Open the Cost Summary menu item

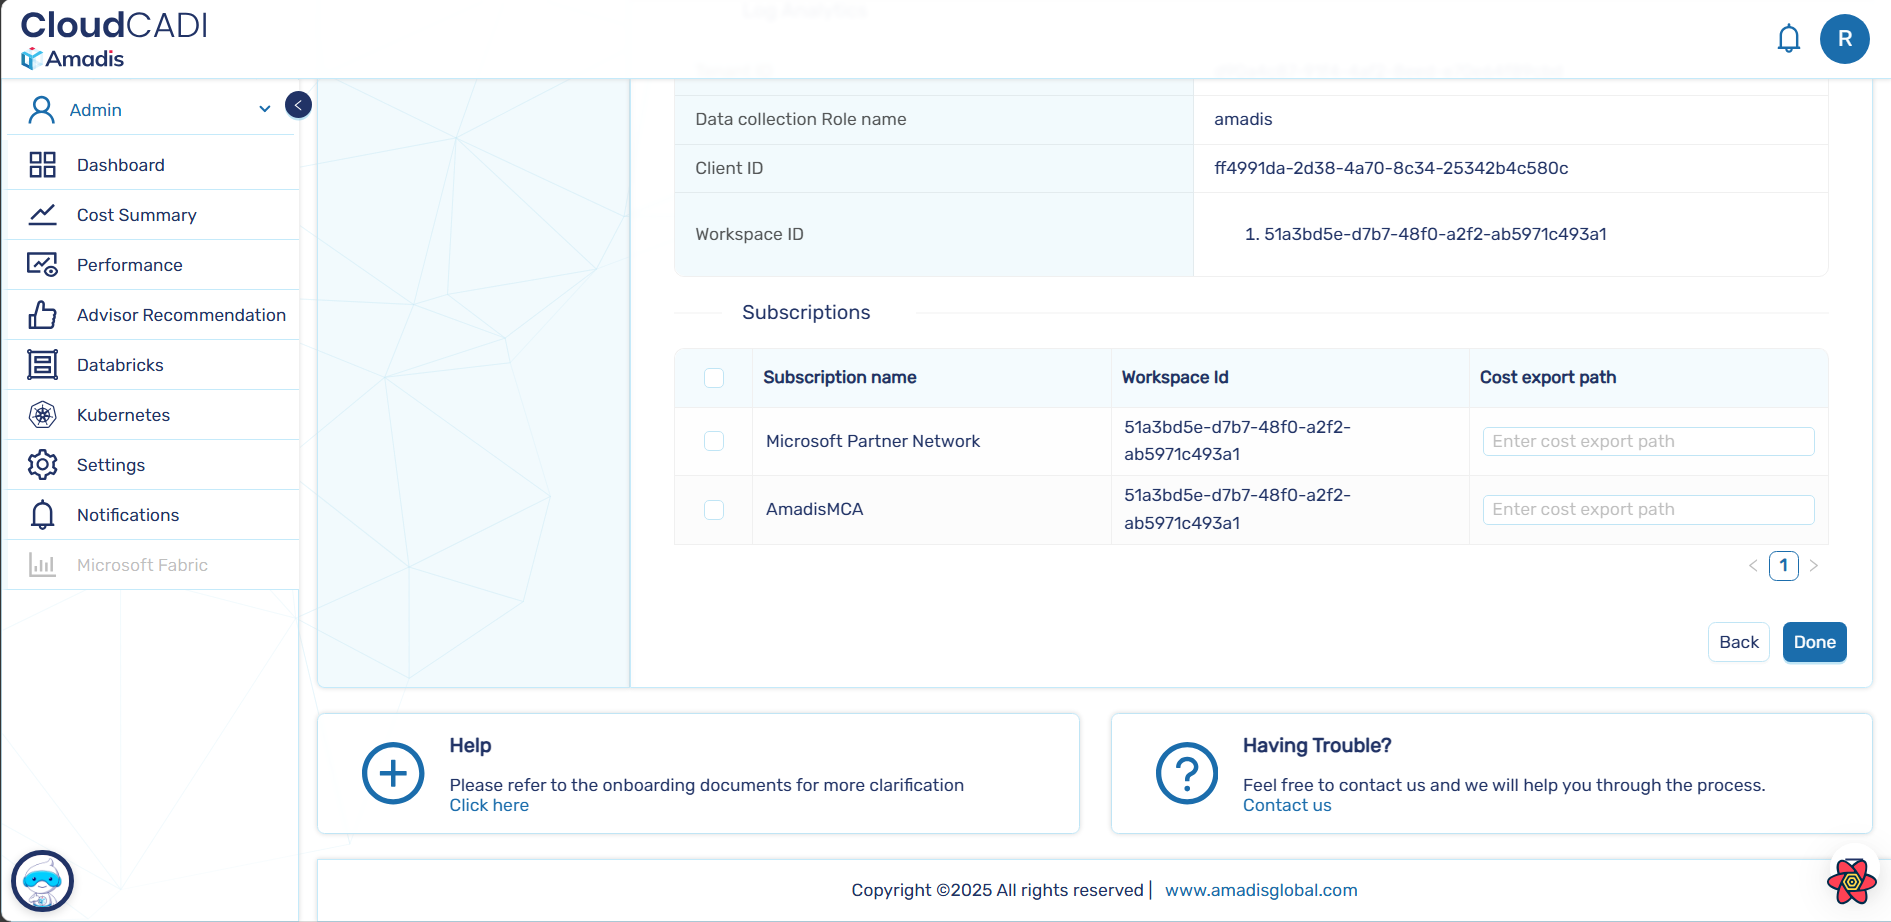tap(136, 215)
